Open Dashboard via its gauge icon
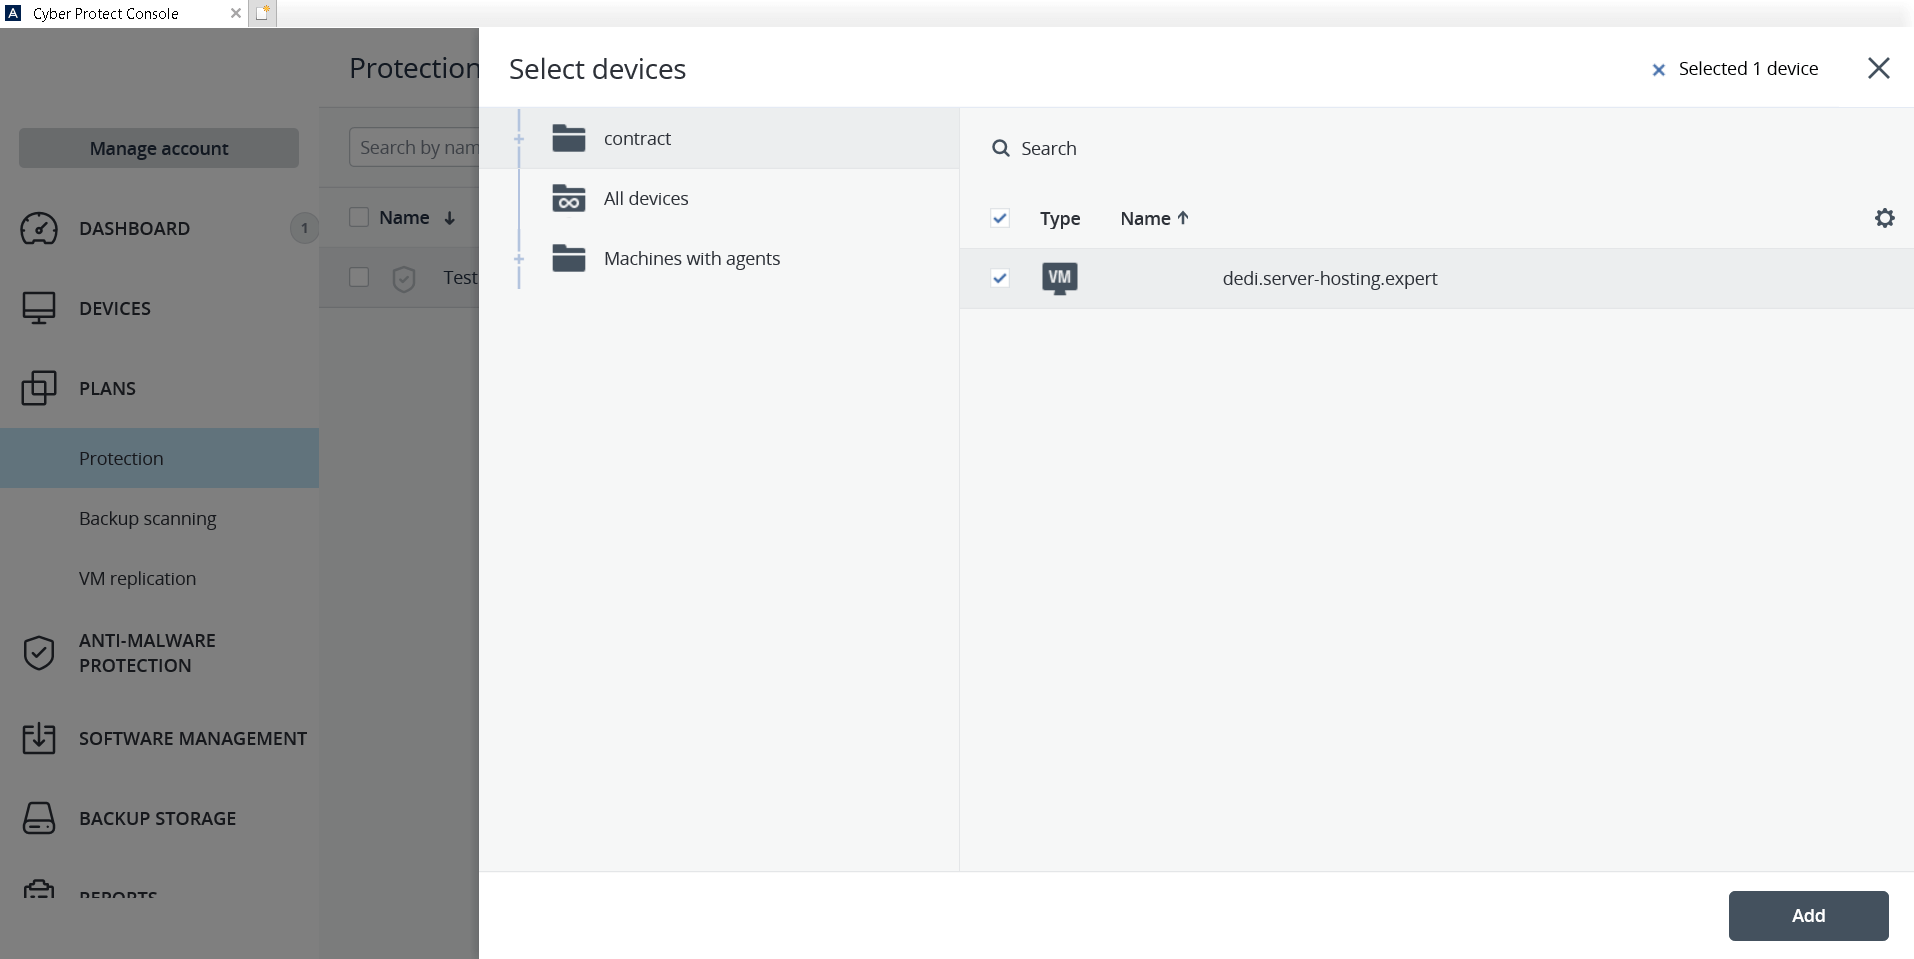 point(39,228)
